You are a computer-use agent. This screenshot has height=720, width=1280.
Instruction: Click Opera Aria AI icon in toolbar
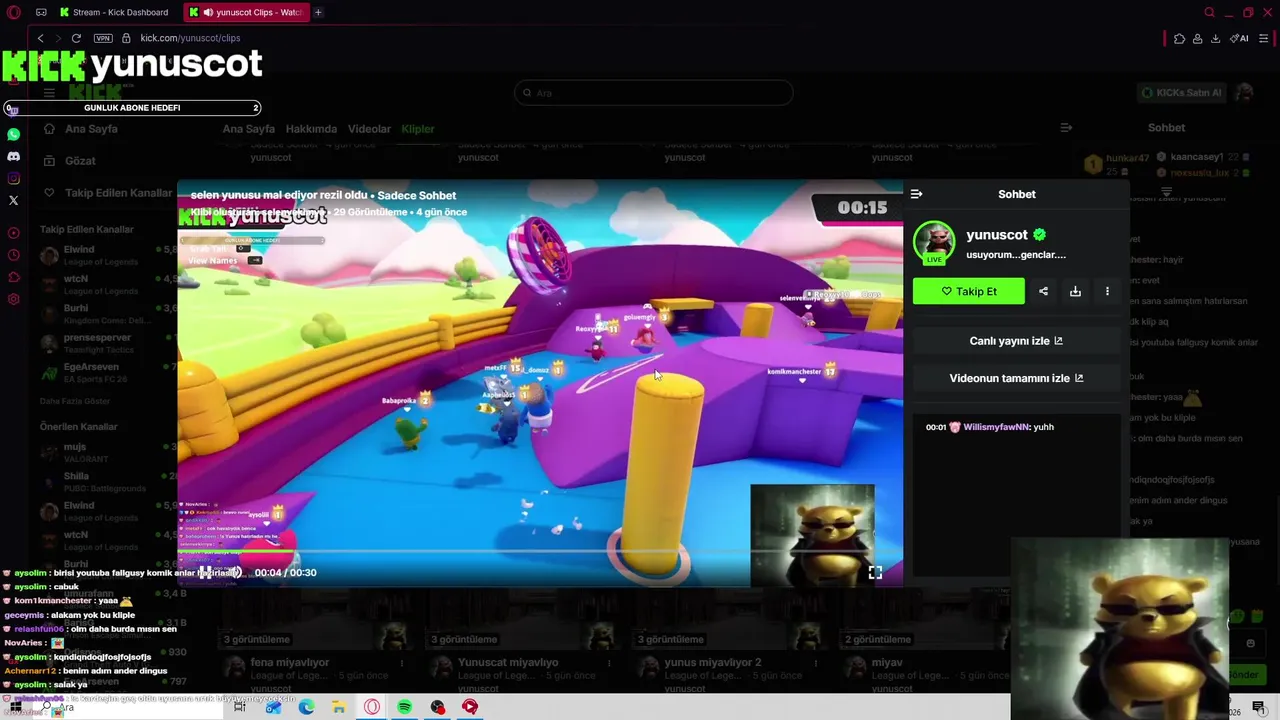(x=1240, y=38)
